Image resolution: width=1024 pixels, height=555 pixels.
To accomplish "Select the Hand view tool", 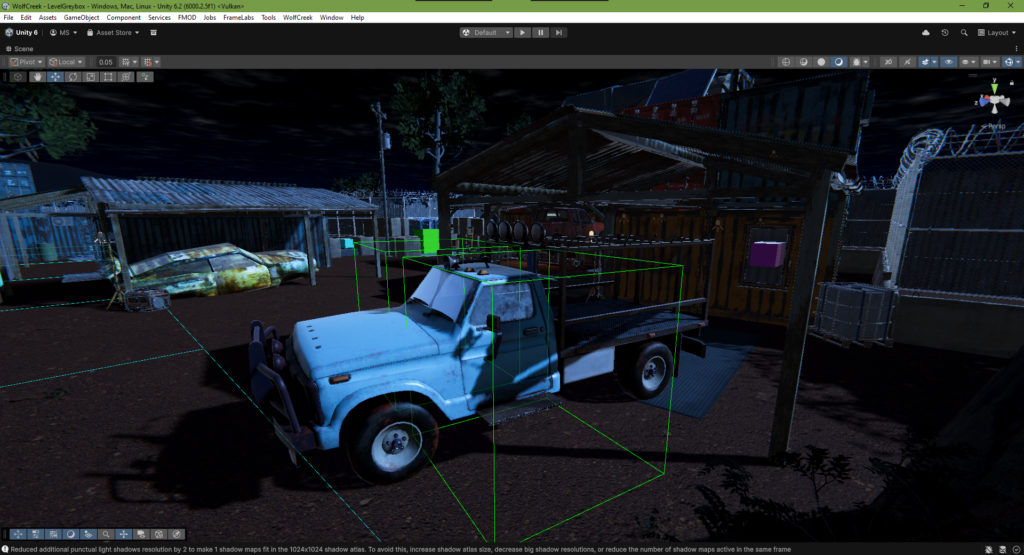I will click(x=37, y=76).
